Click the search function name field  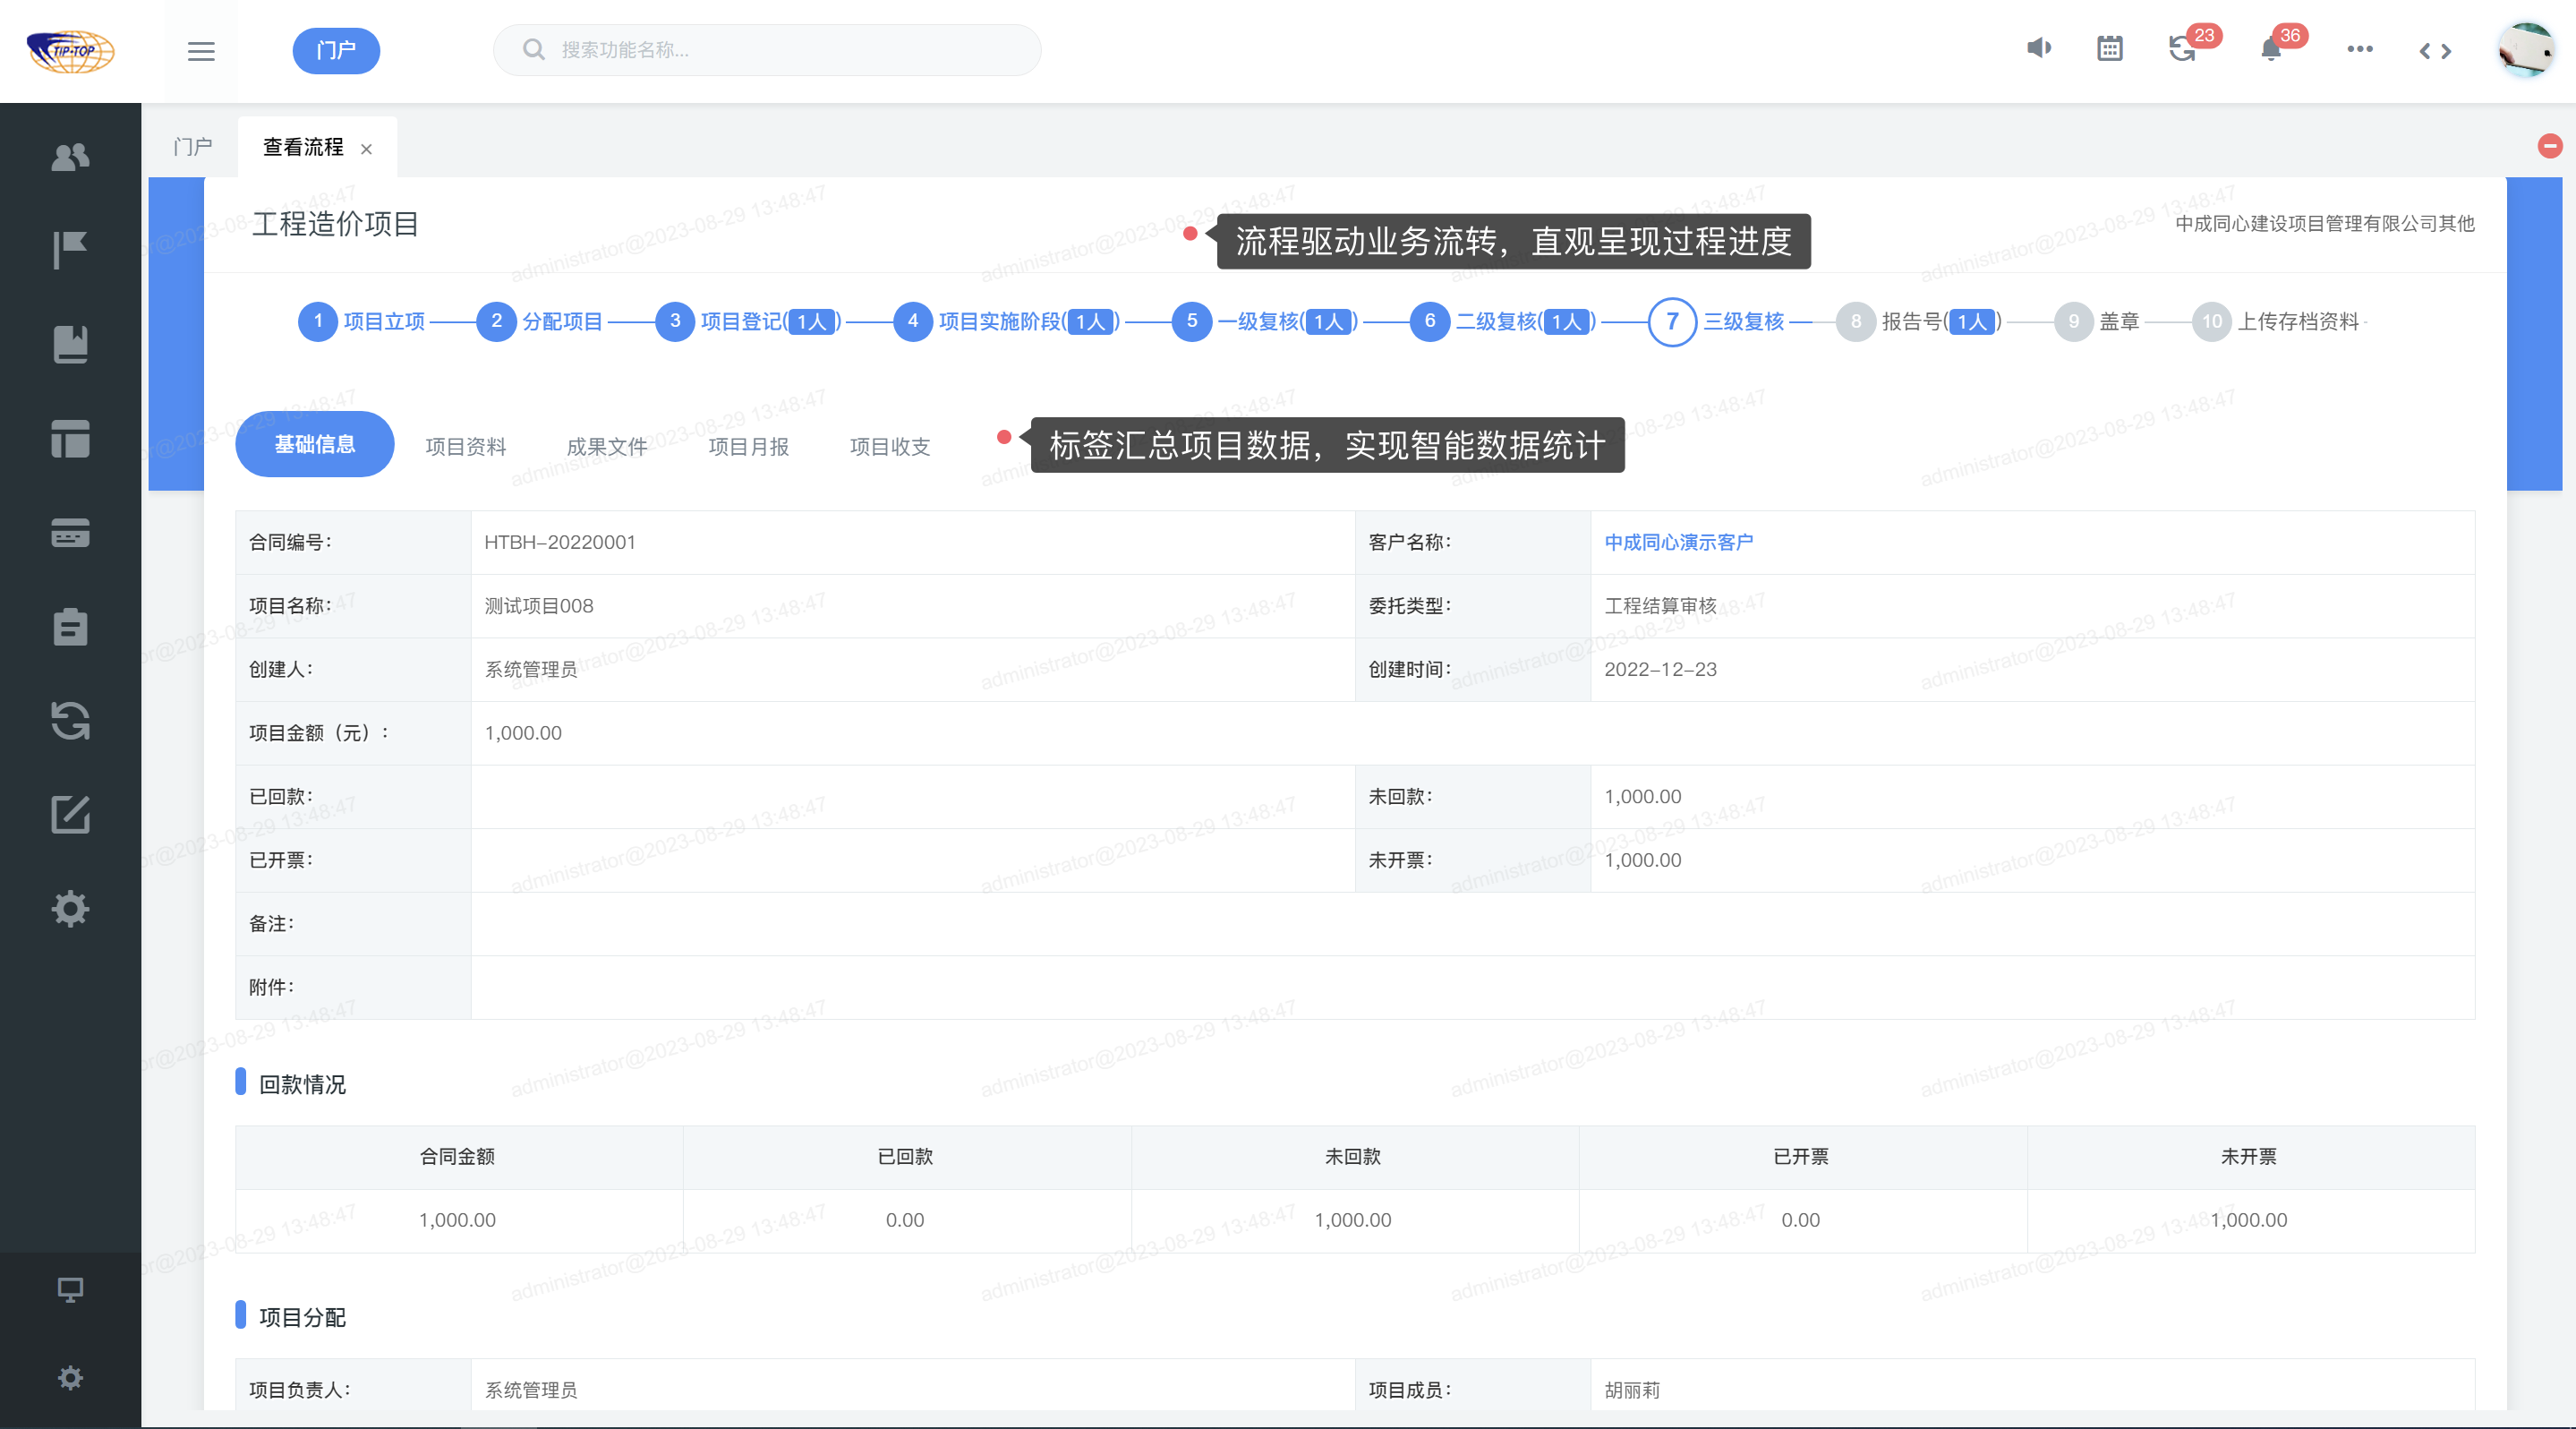coord(780,50)
